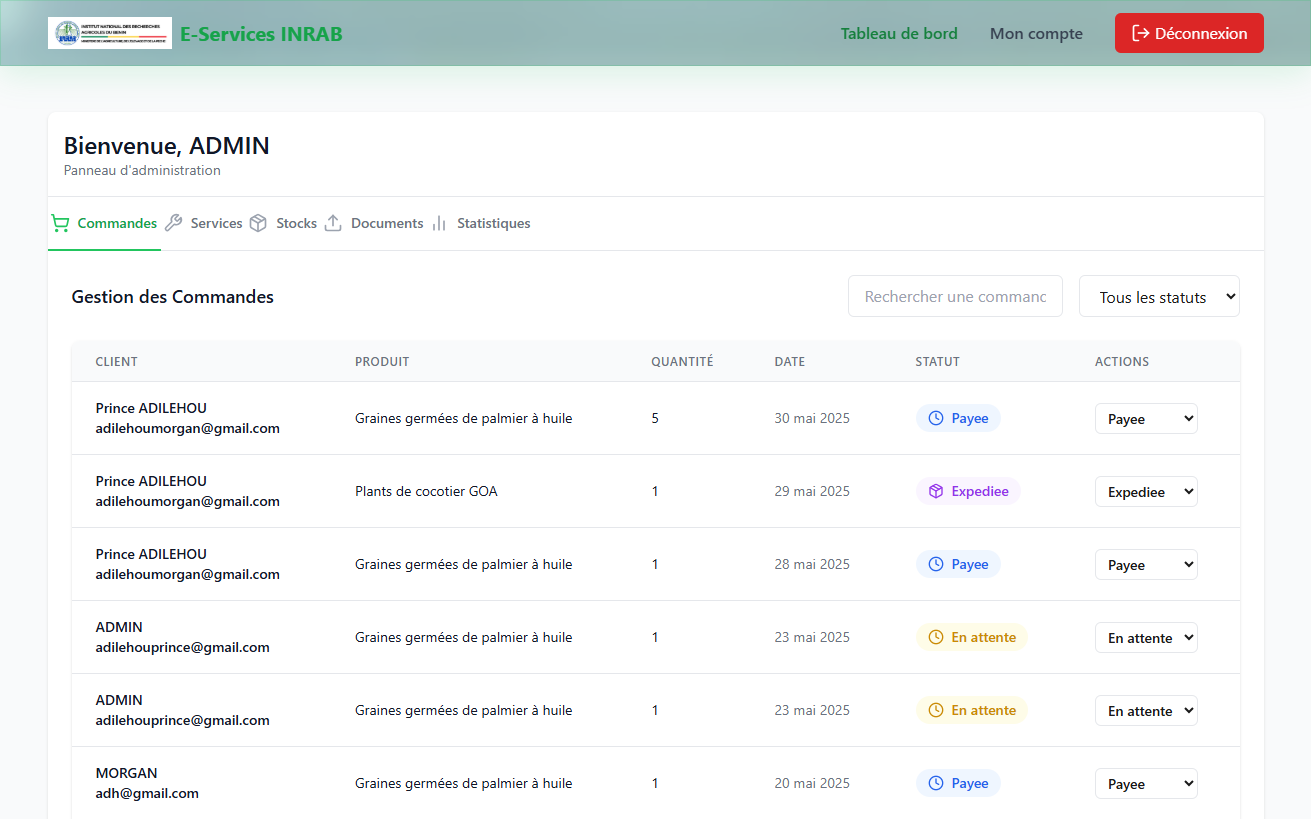The width and height of the screenshot is (1311, 819).
Task: View the Statistiques tab
Action: 481,223
